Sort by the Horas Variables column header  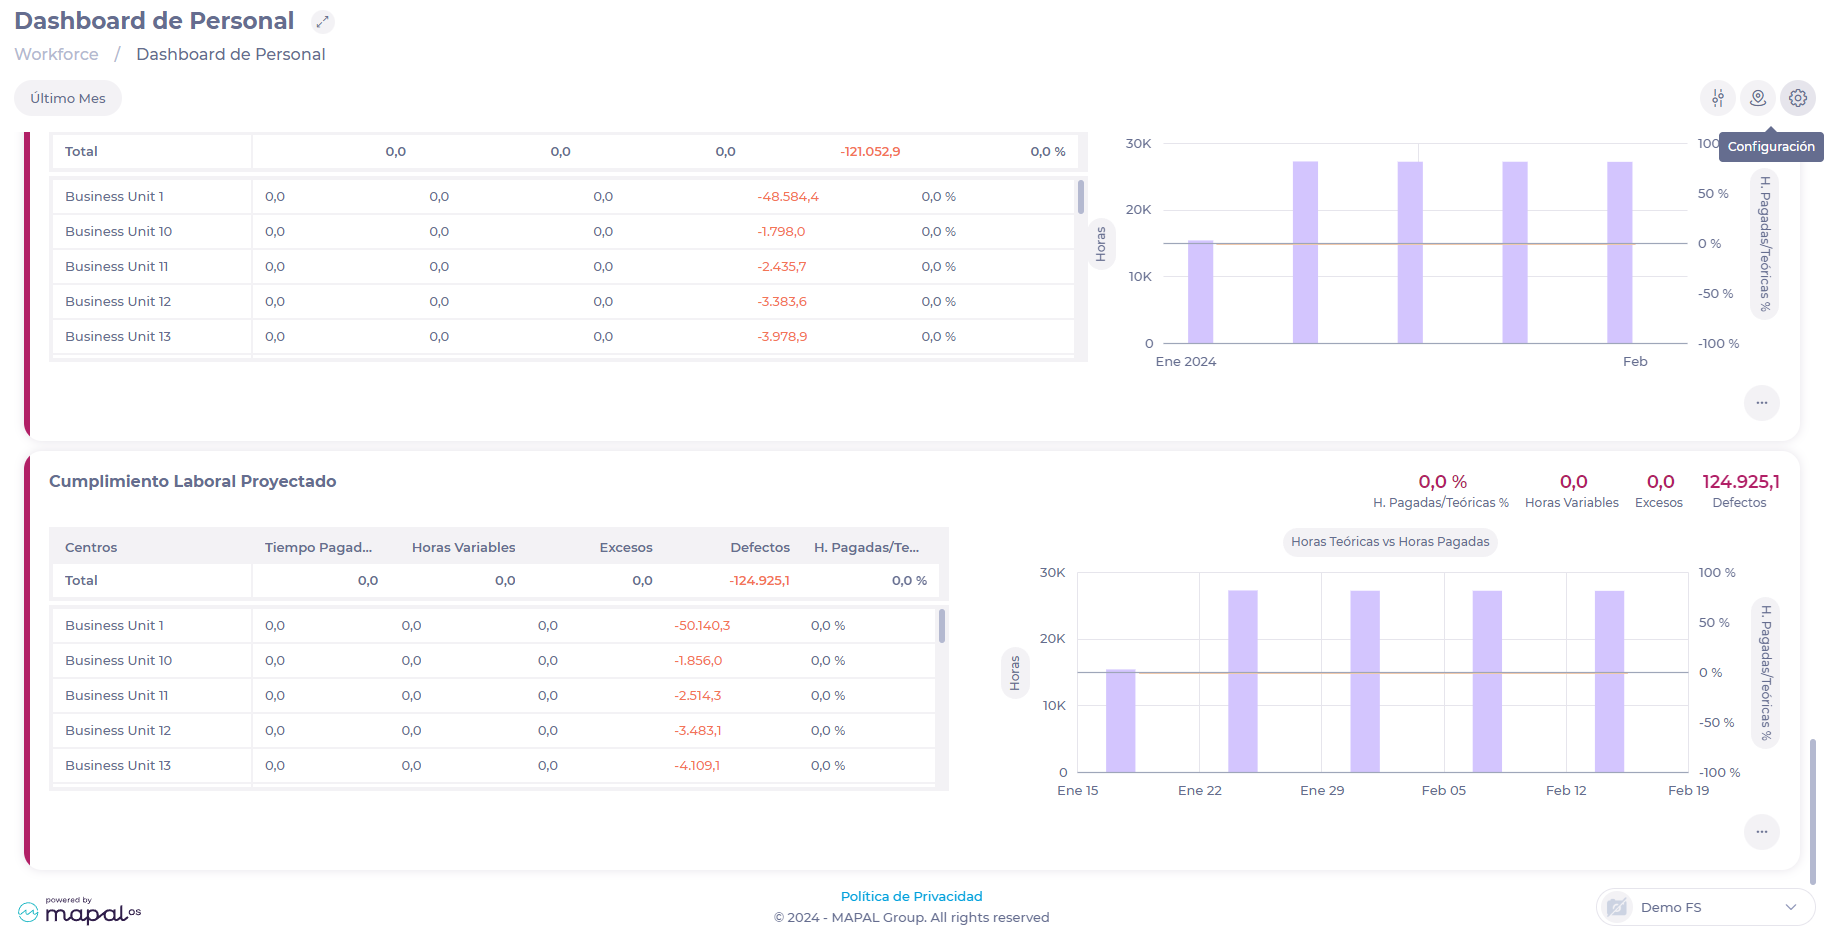pyautogui.click(x=463, y=547)
